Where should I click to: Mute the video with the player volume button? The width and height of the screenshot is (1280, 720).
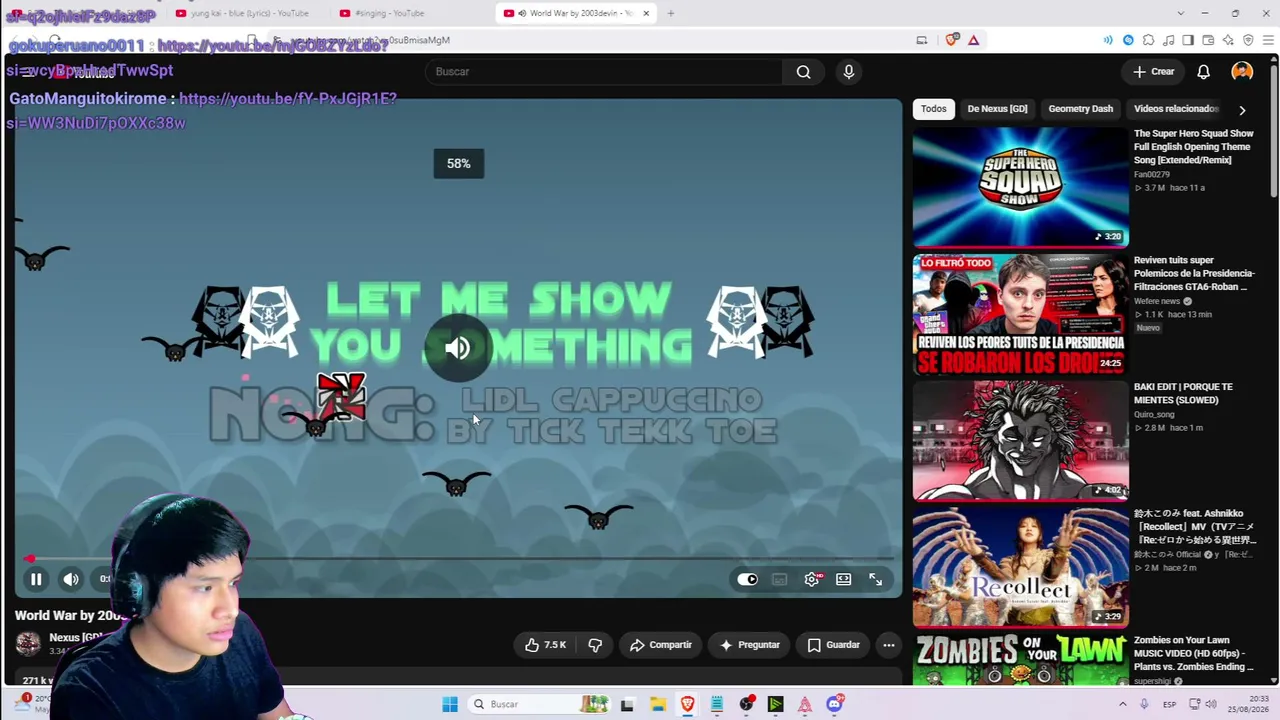pyautogui.click(x=71, y=579)
